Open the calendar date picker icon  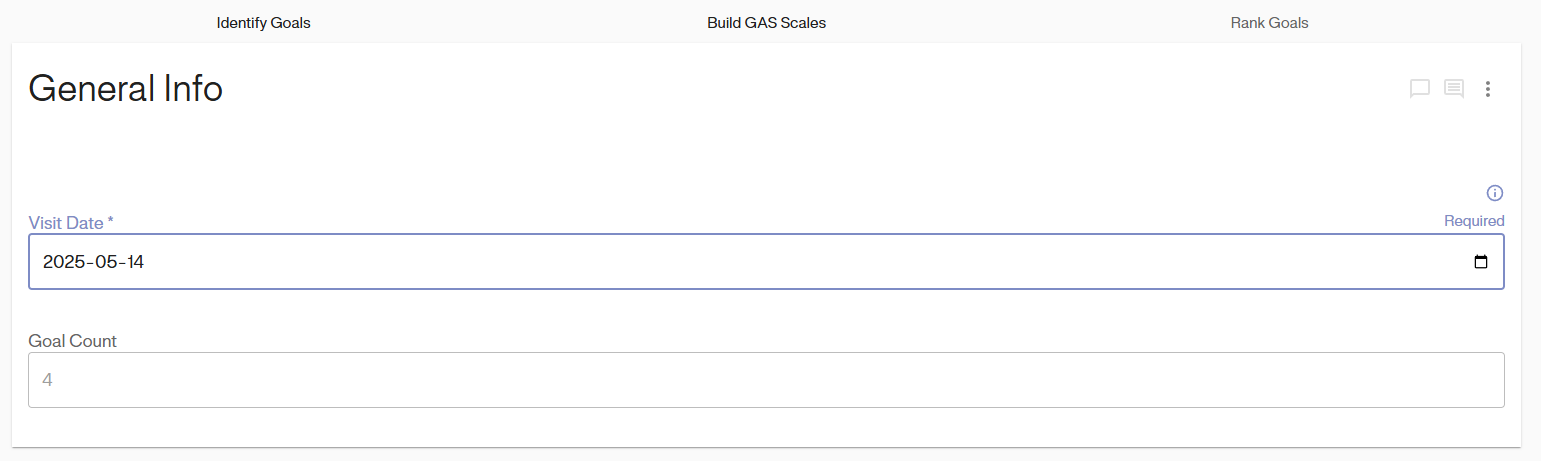tap(1481, 262)
